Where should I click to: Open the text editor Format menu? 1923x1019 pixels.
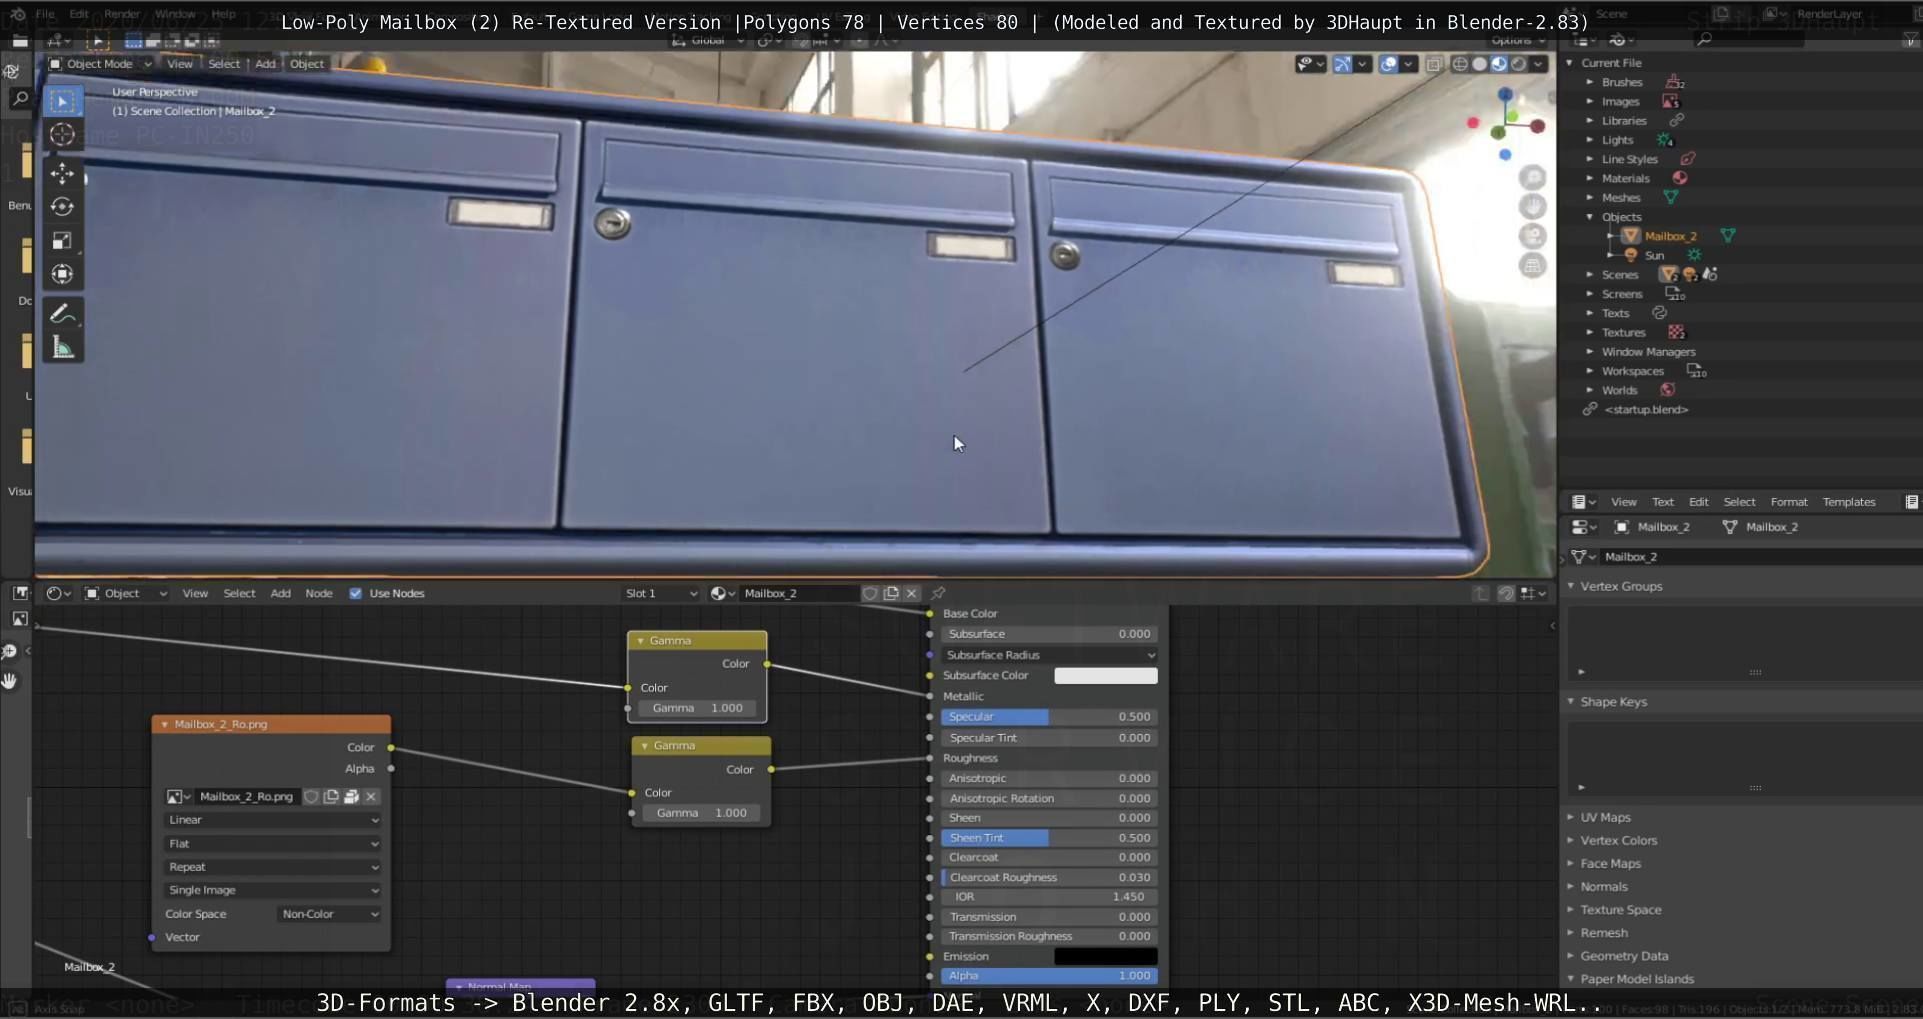1789,502
